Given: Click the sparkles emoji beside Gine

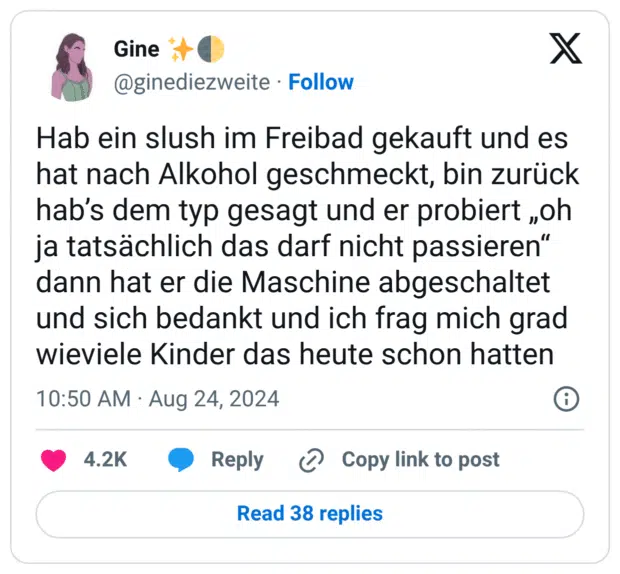Looking at the screenshot, I should coord(181,49).
